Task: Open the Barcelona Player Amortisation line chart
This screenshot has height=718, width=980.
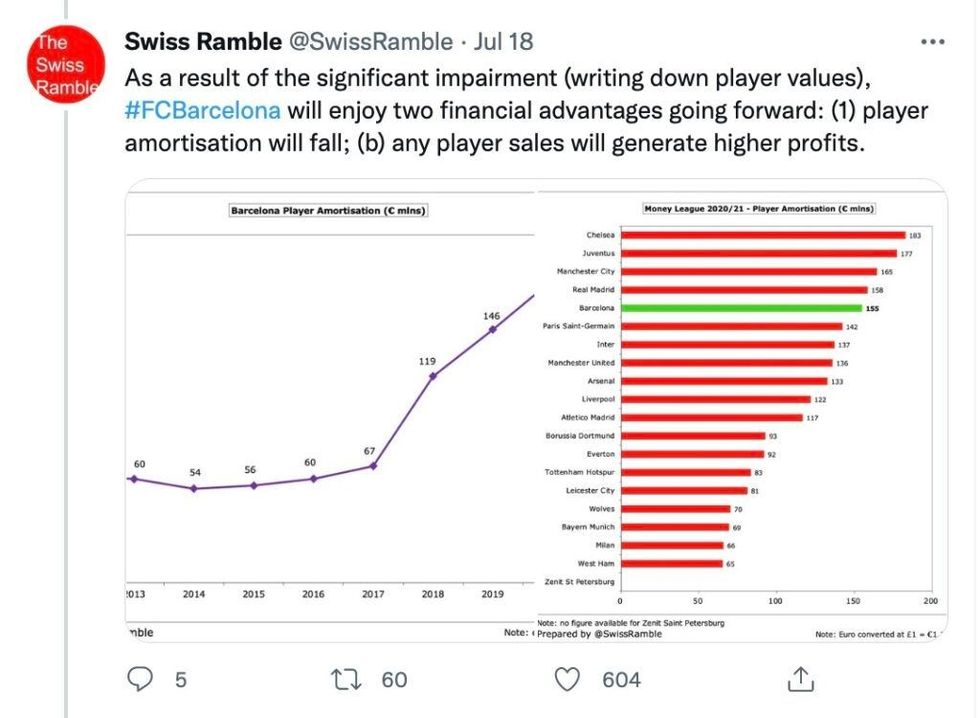Action: pyautogui.click(x=330, y=410)
